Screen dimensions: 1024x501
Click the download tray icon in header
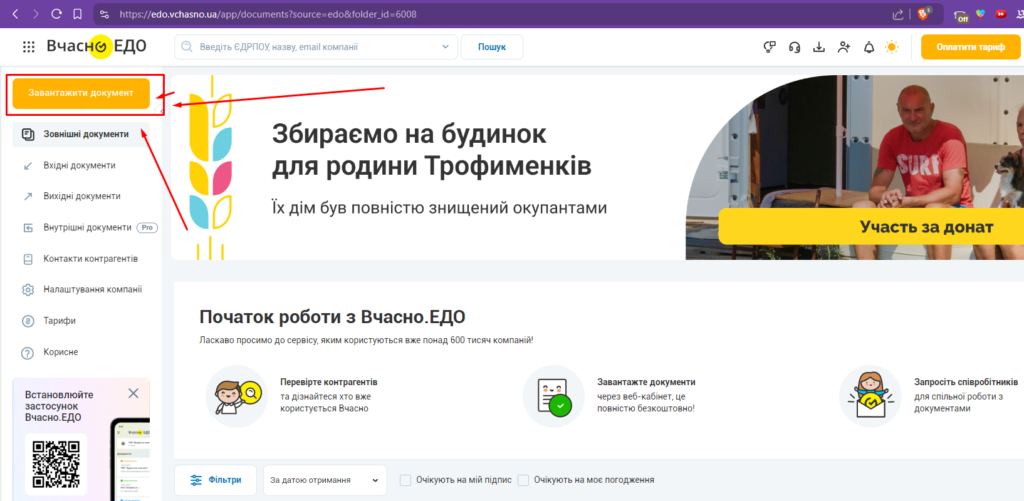pyautogui.click(x=819, y=47)
